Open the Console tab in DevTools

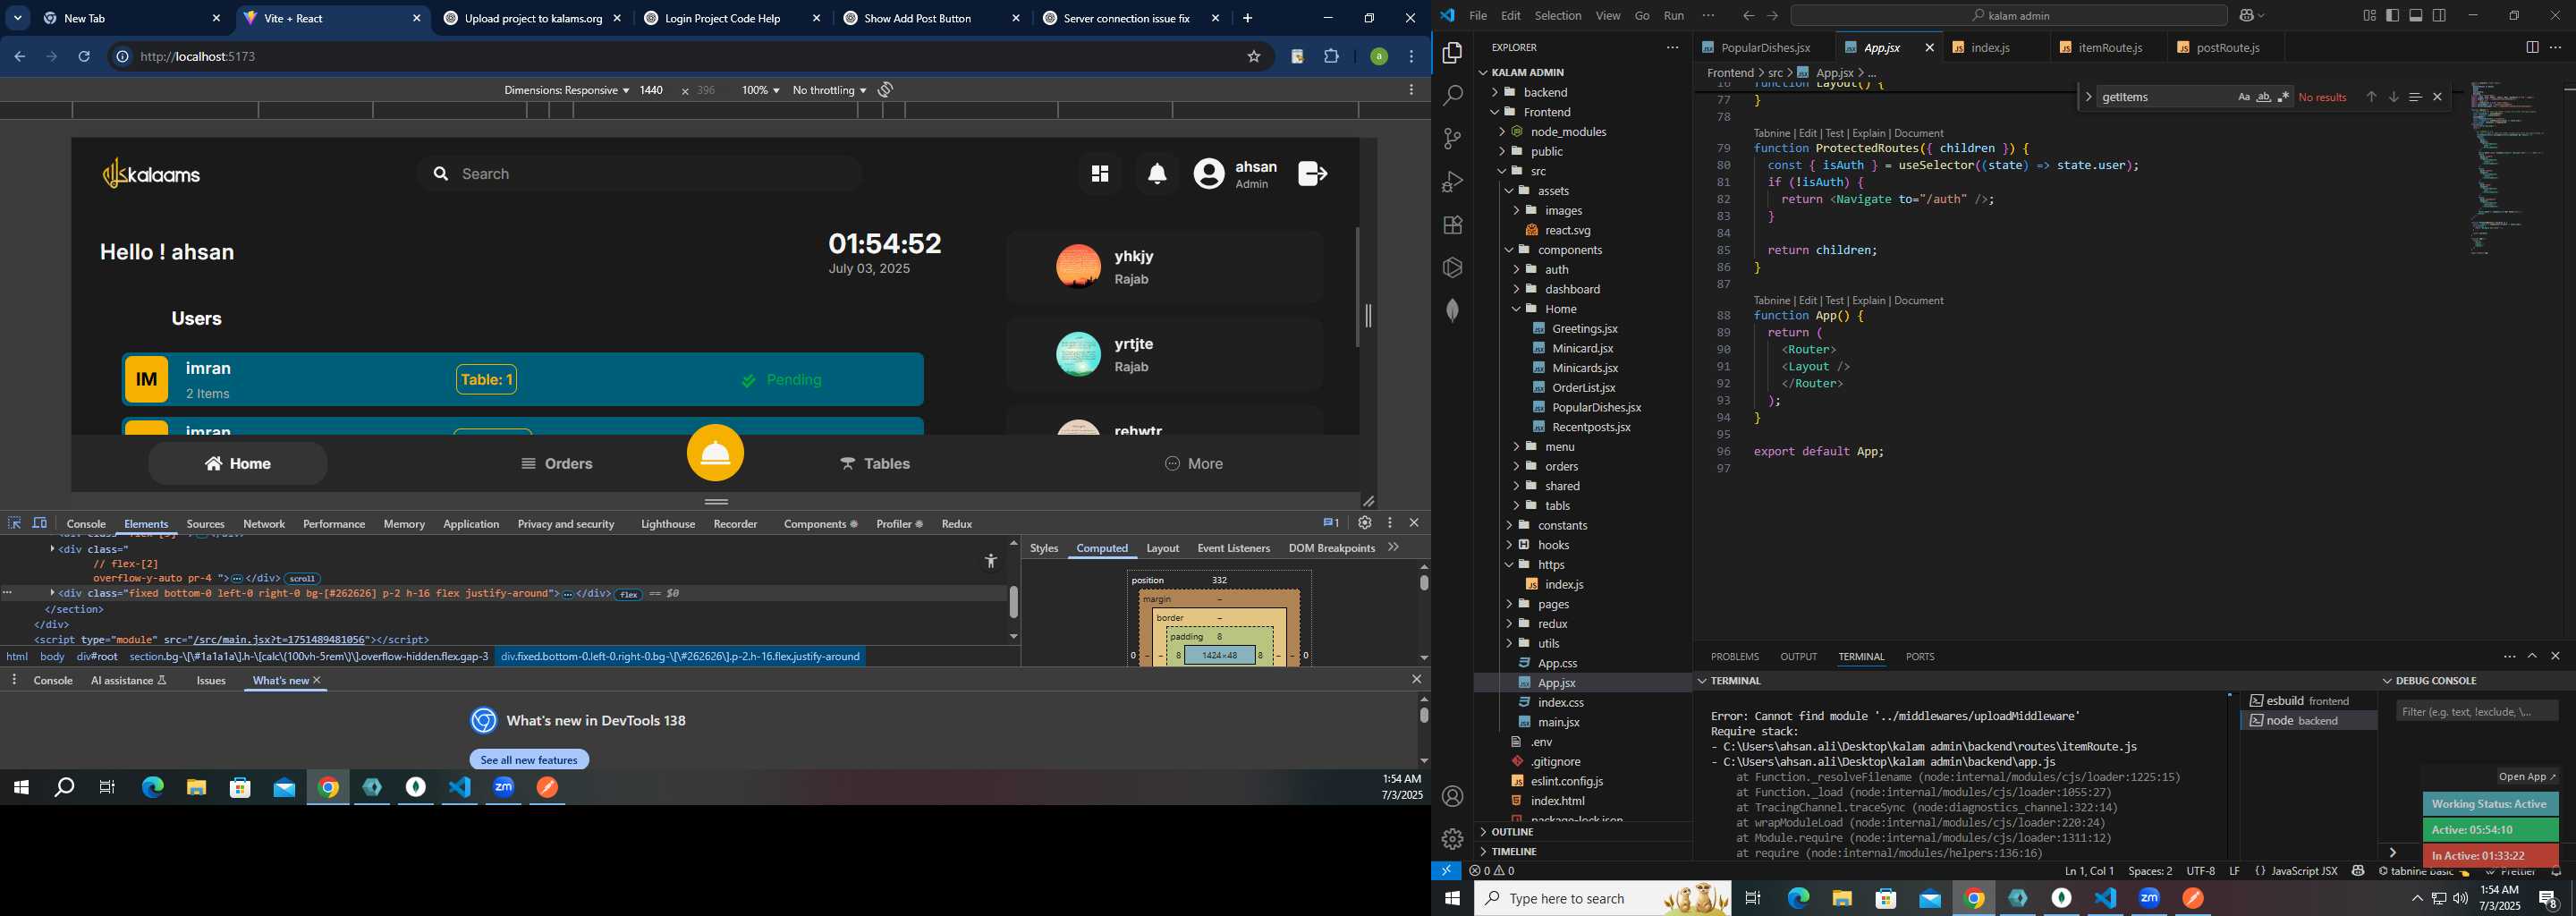[x=86, y=524]
